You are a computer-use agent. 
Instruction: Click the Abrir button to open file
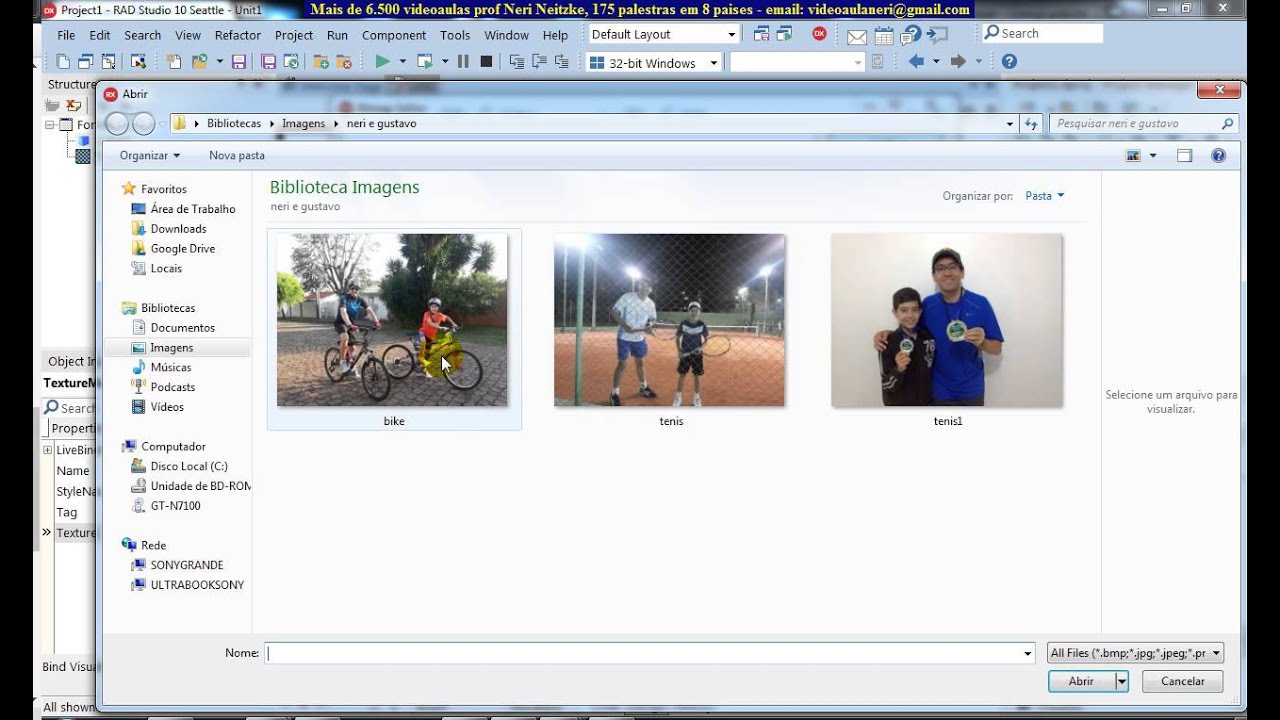(x=1081, y=681)
